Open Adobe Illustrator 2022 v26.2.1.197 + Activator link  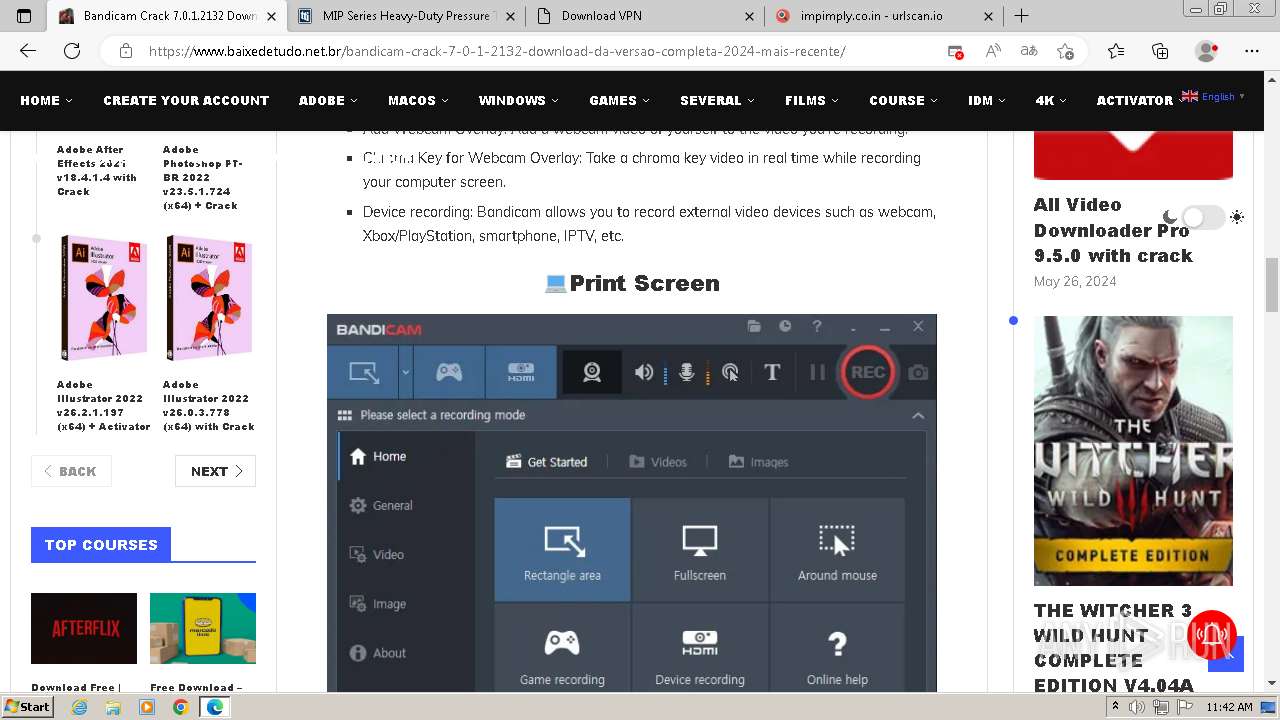103,405
